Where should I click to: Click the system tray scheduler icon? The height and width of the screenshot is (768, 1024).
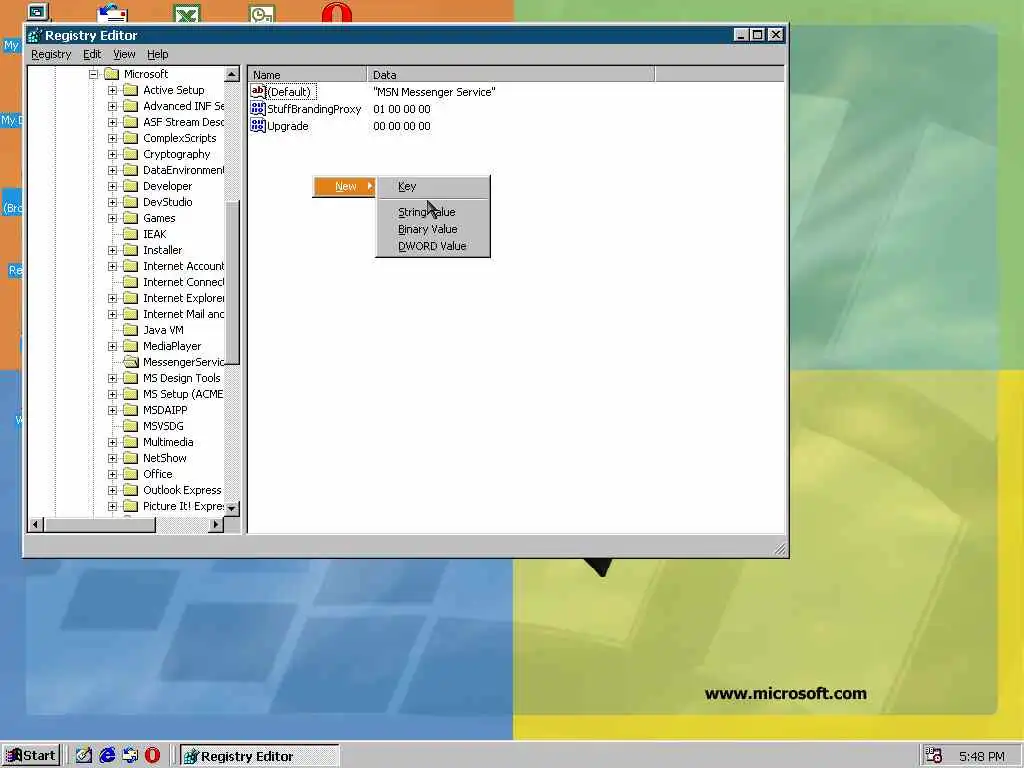point(934,756)
